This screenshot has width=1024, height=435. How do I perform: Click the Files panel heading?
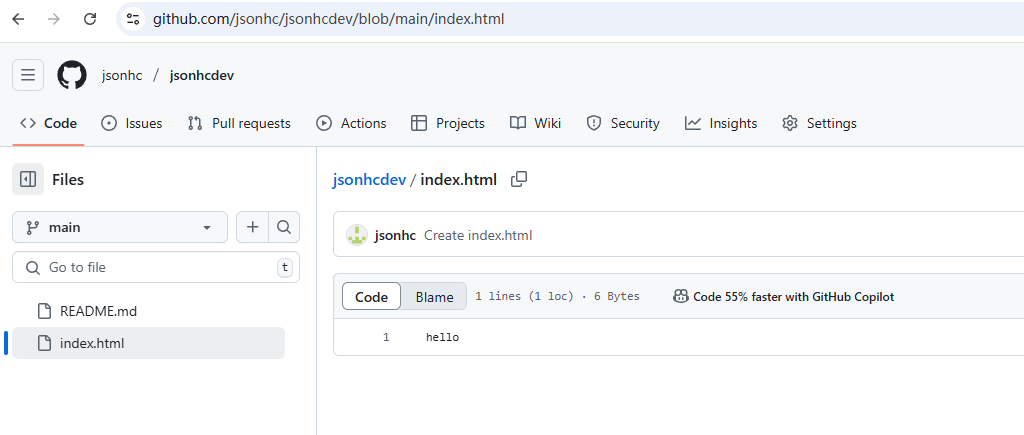click(x=68, y=180)
